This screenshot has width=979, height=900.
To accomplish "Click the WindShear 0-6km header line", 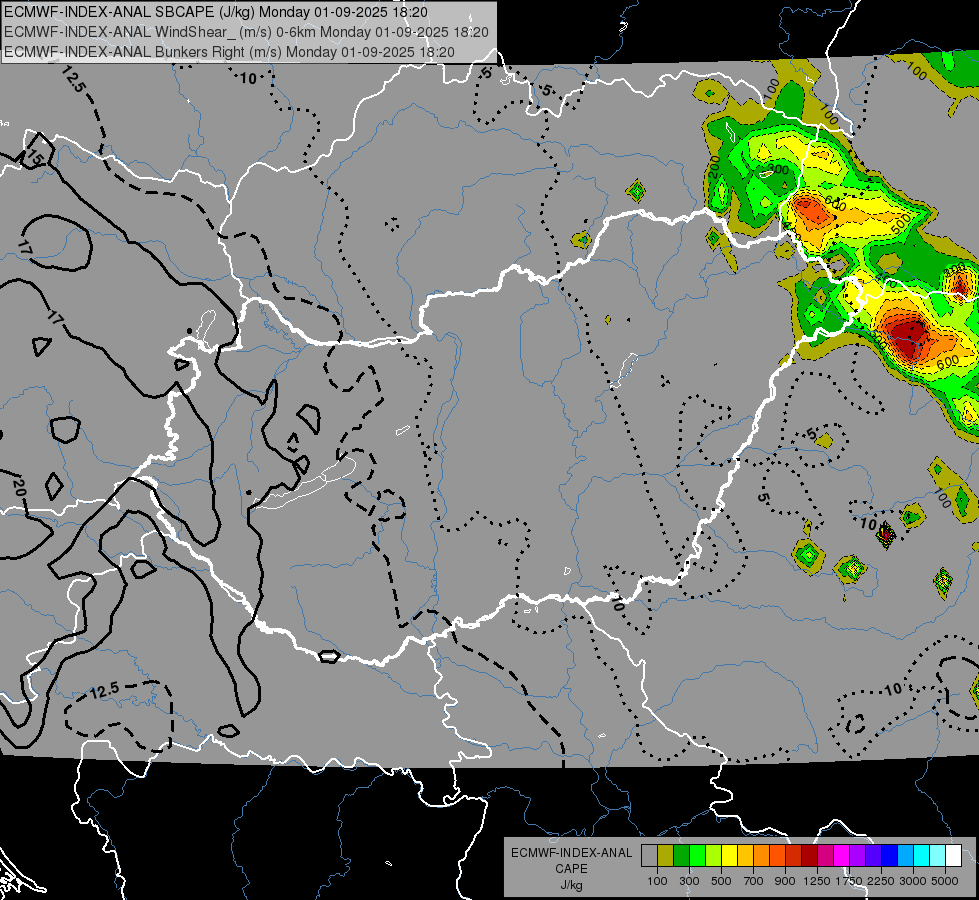I will pyautogui.click(x=247, y=32).
